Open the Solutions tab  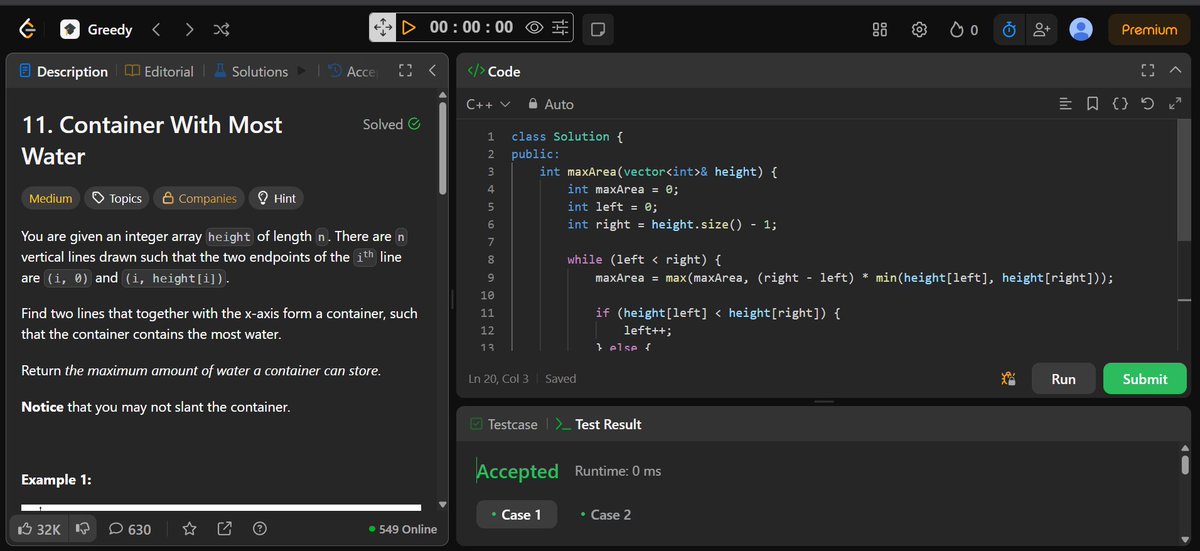click(250, 71)
